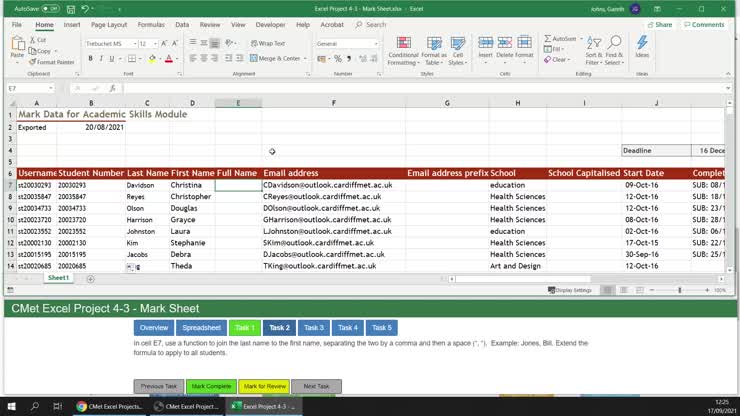Open the Merge & Center dropdown arrow

coord(305,59)
